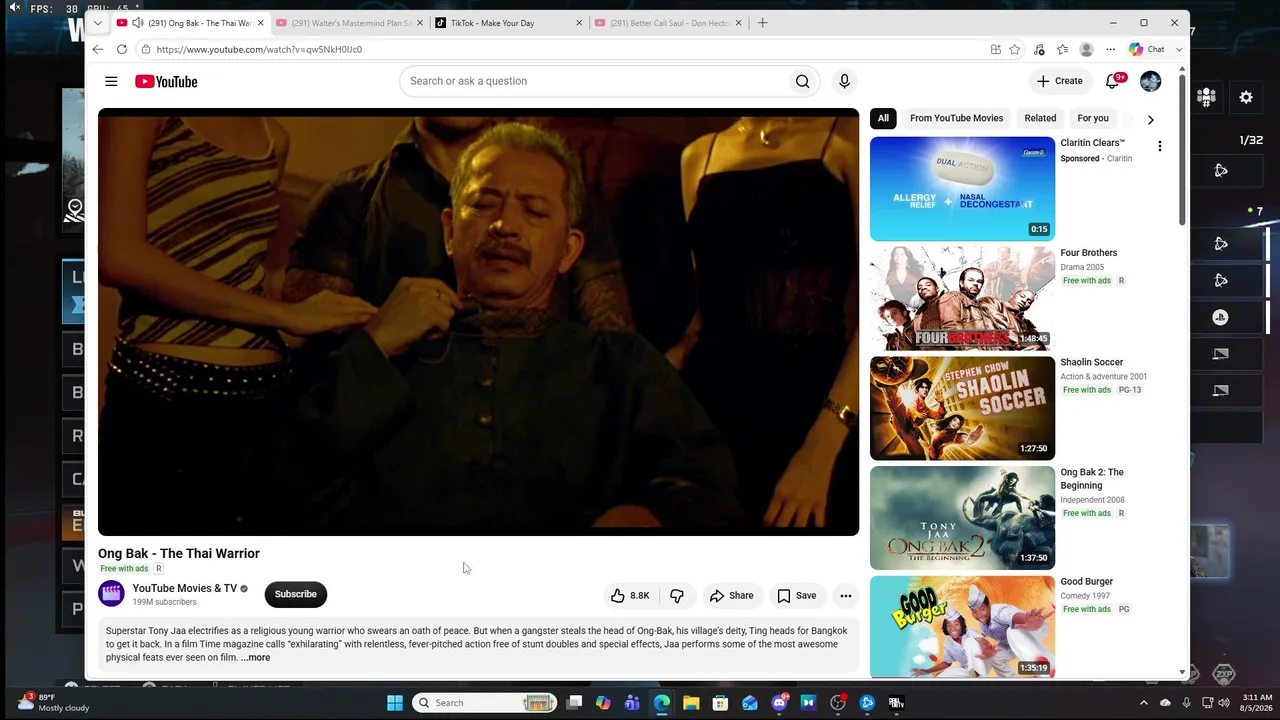This screenshot has height=720, width=1280.
Task: Show hidden system tray icons
Action: [x=1144, y=703]
